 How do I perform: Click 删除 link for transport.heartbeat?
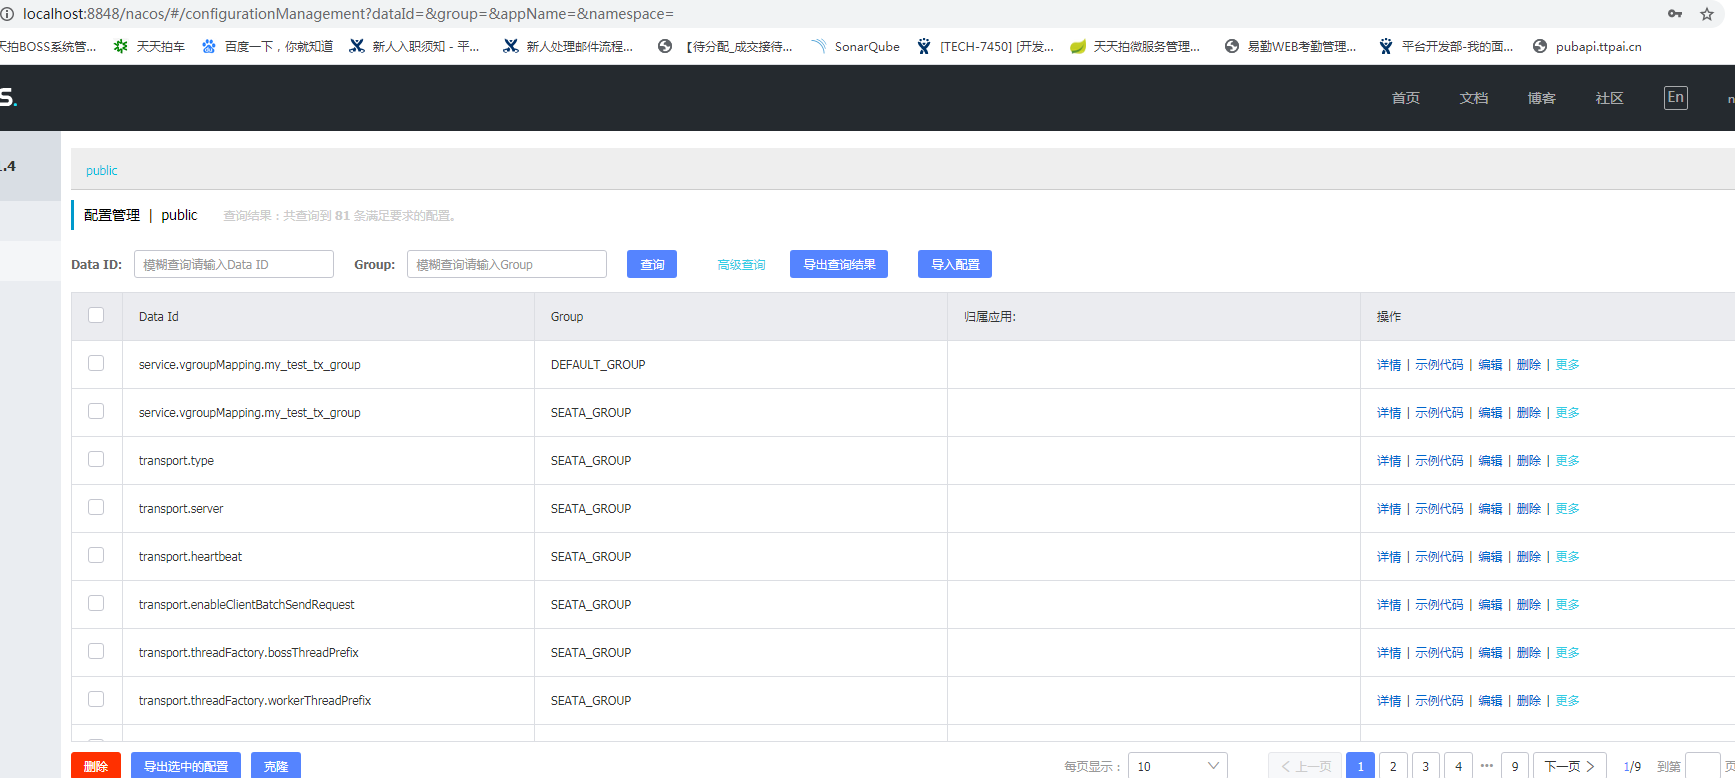(1529, 557)
